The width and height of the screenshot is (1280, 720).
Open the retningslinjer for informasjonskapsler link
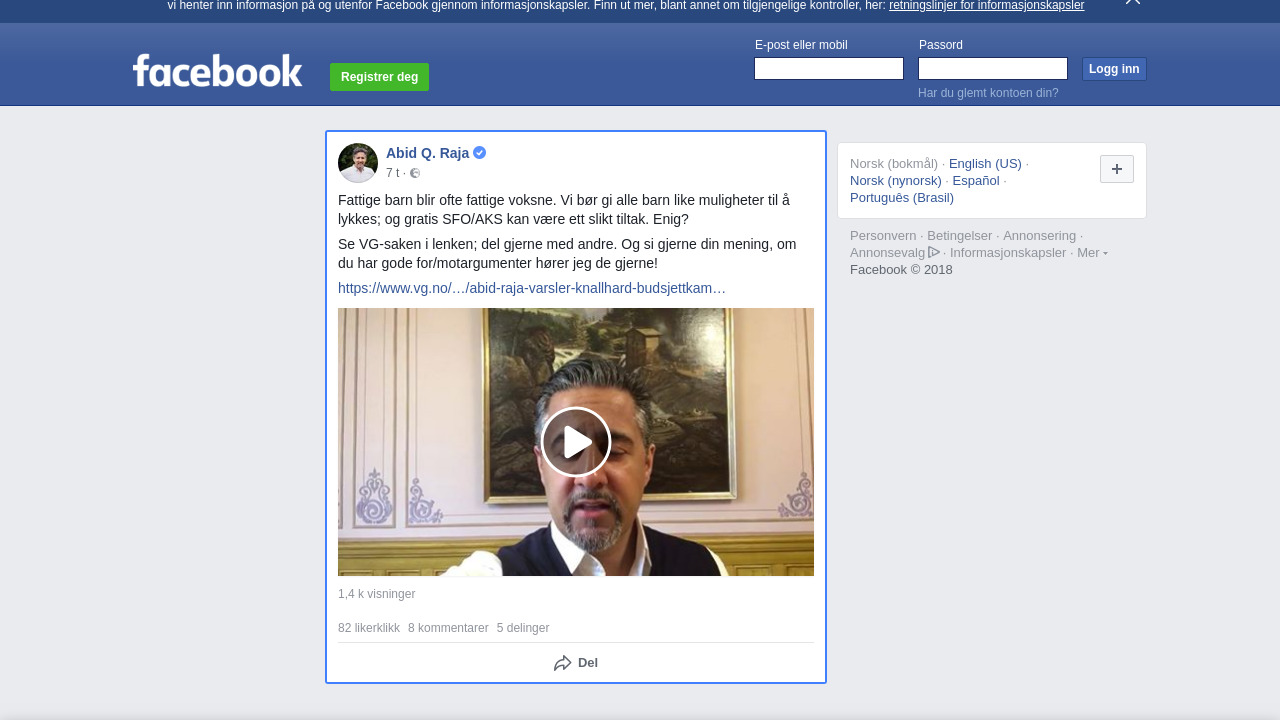pyautogui.click(x=986, y=5)
